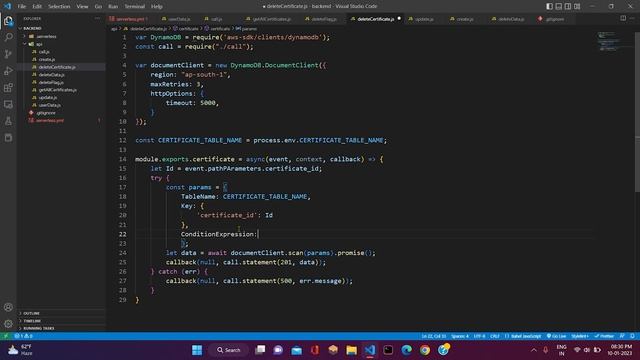Click the Prettier status bar button
The width and height of the screenshot is (640, 360).
click(x=604, y=336)
